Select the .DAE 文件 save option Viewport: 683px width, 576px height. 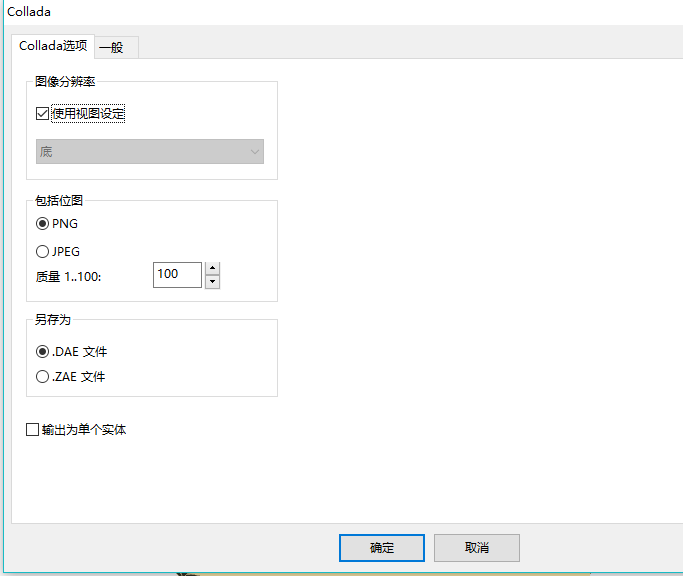(43, 352)
